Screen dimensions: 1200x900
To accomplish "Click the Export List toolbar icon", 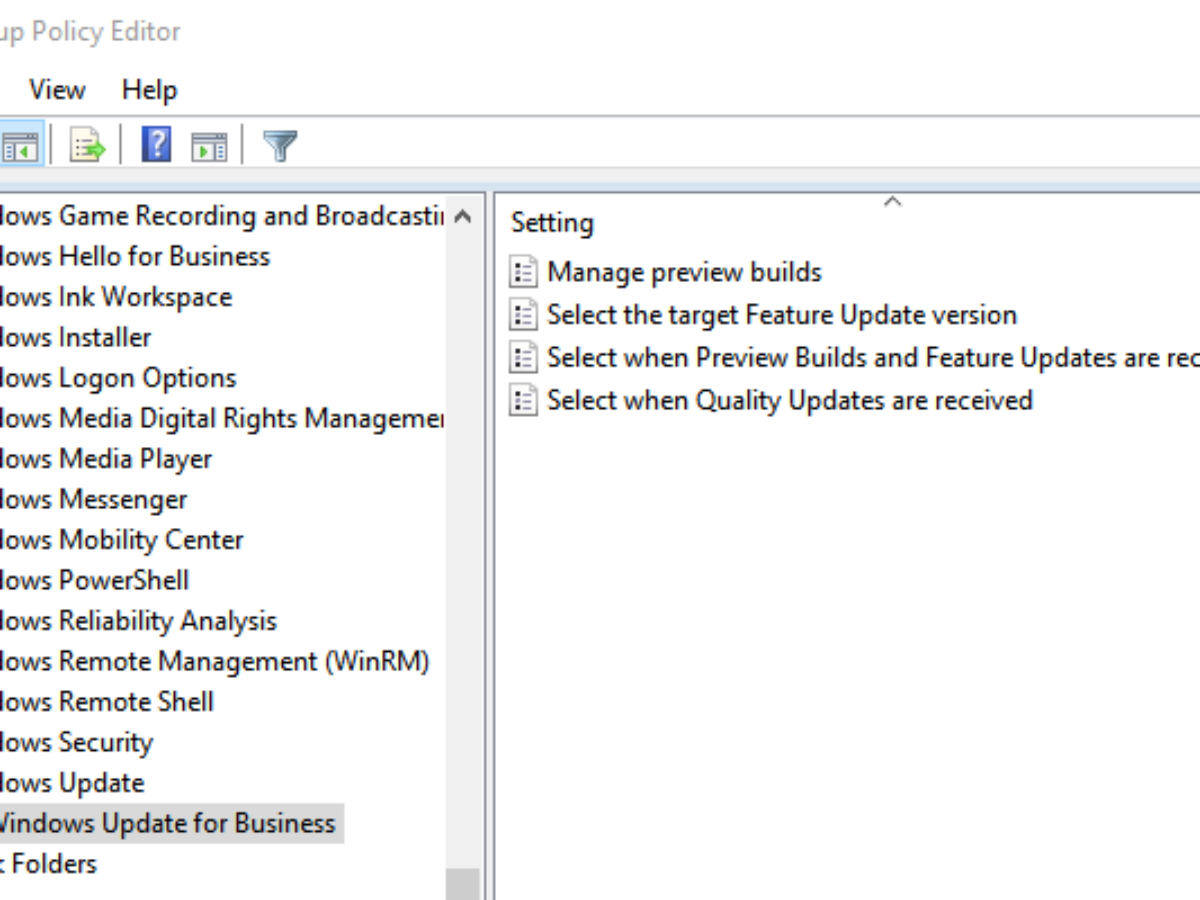I will [x=87, y=146].
